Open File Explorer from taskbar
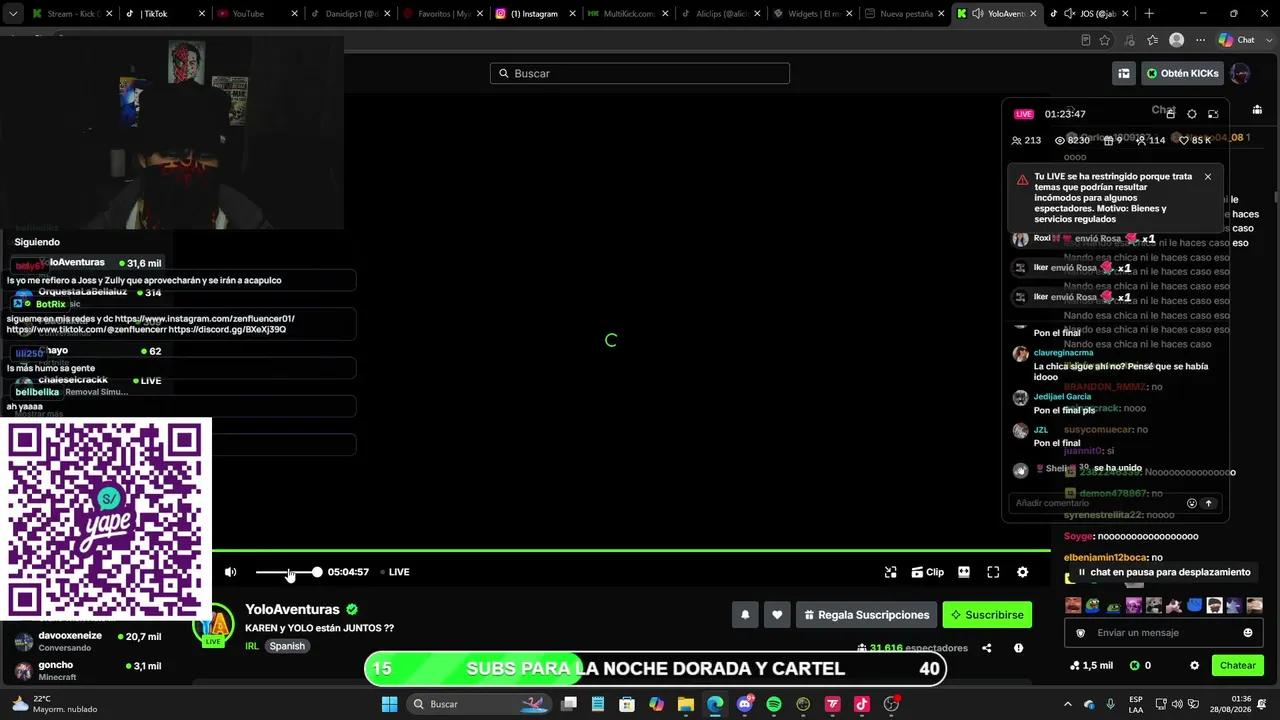The image size is (1280, 720). tap(685, 704)
